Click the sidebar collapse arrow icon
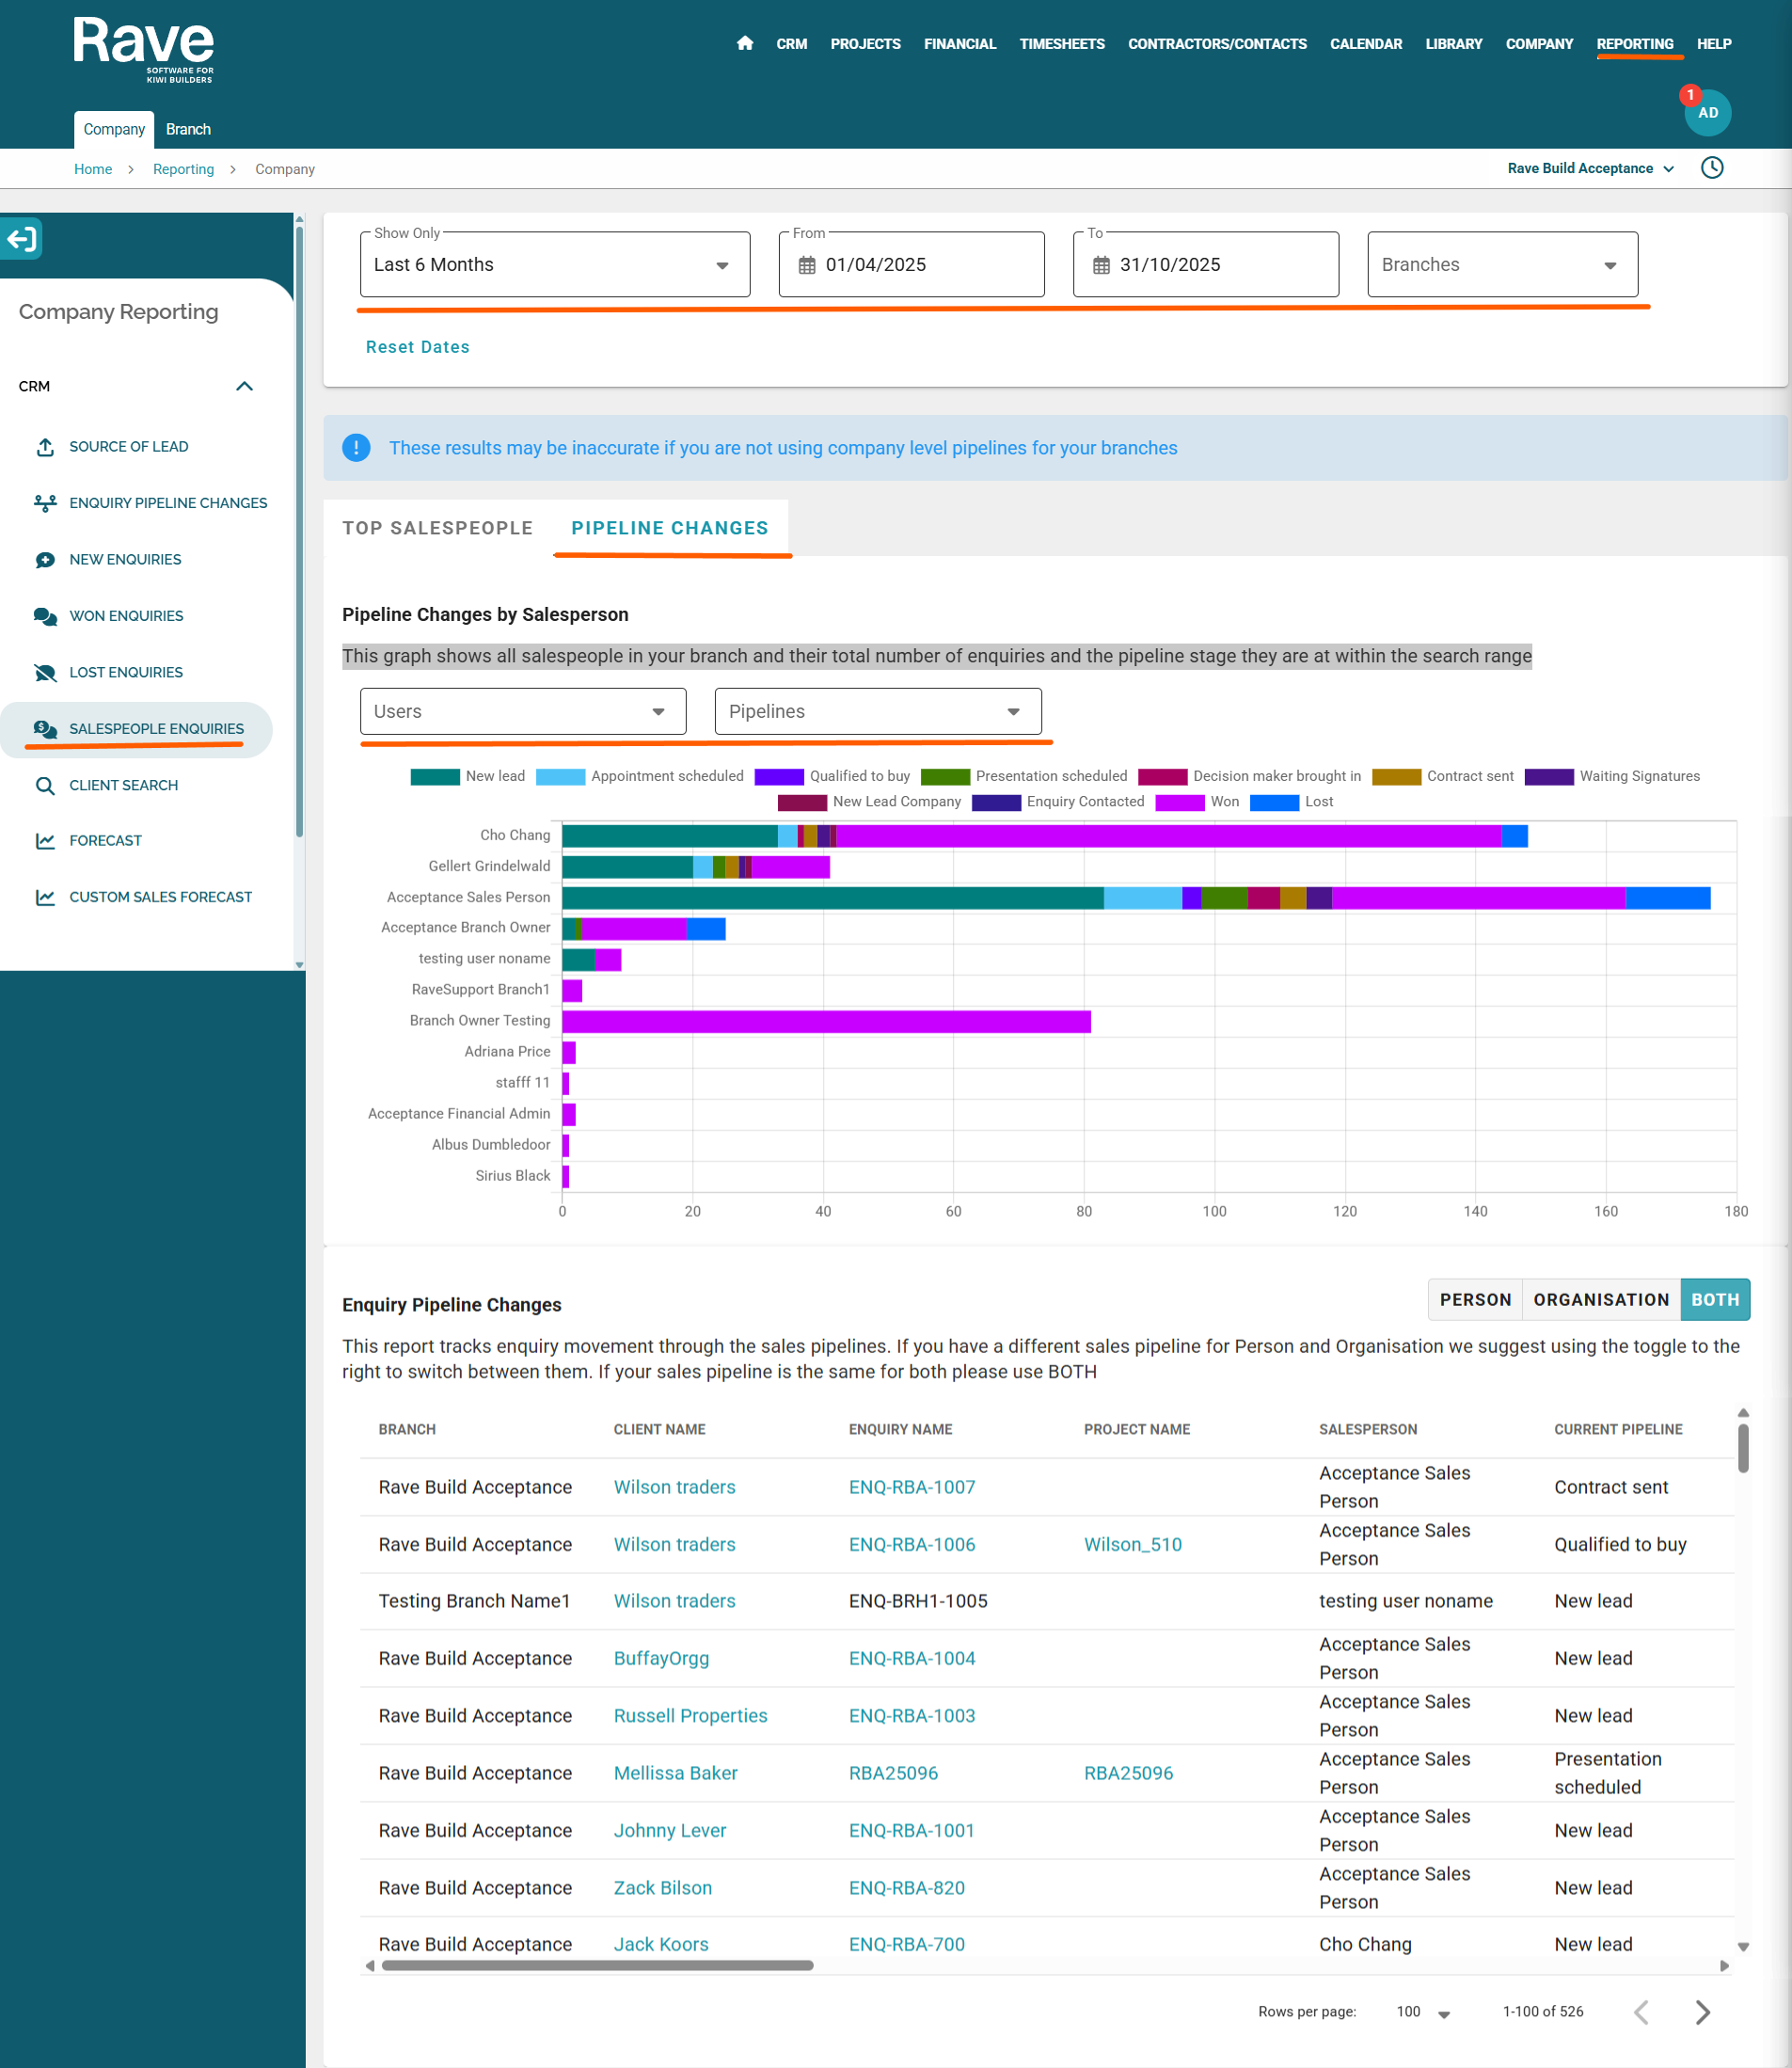The image size is (1792, 2068). pos(21,239)
